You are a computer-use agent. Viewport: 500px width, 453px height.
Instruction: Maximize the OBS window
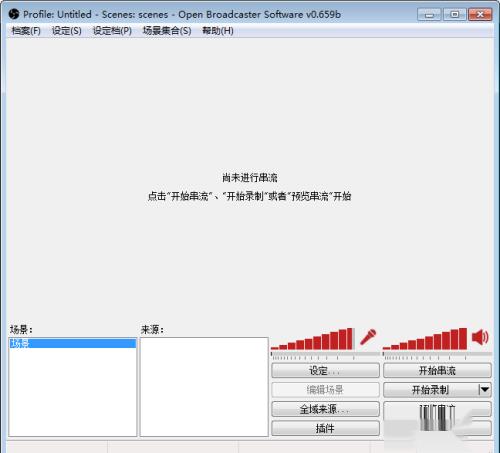pos(455,14)
